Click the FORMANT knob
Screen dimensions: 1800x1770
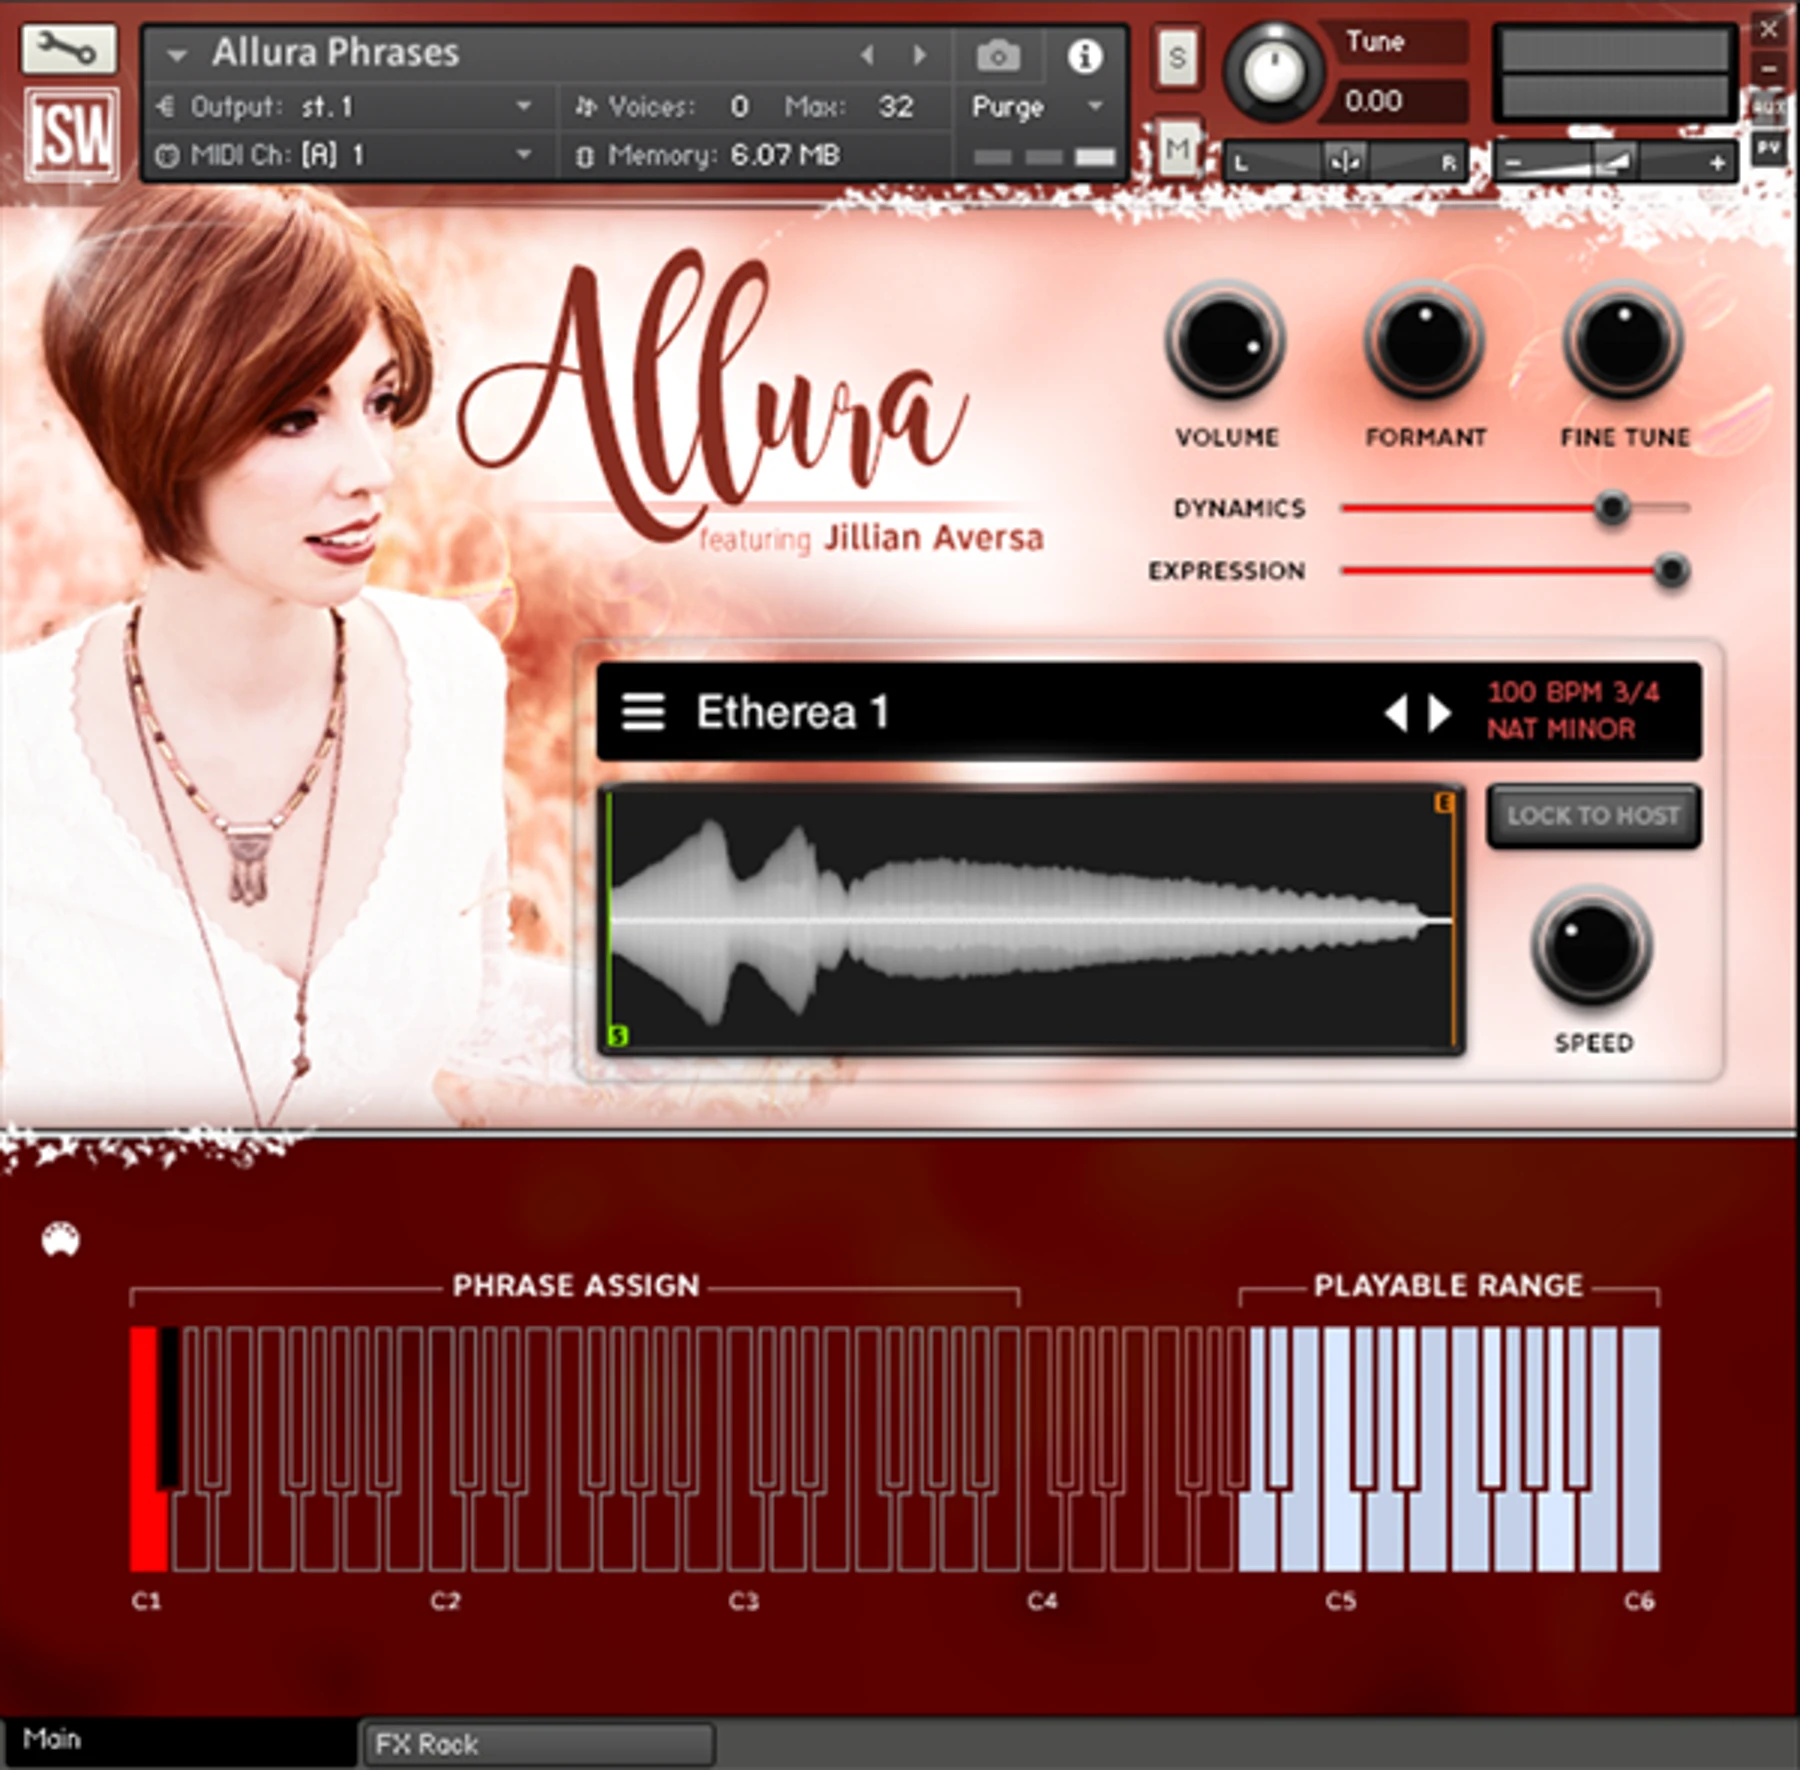click(x=1425, y=341)
